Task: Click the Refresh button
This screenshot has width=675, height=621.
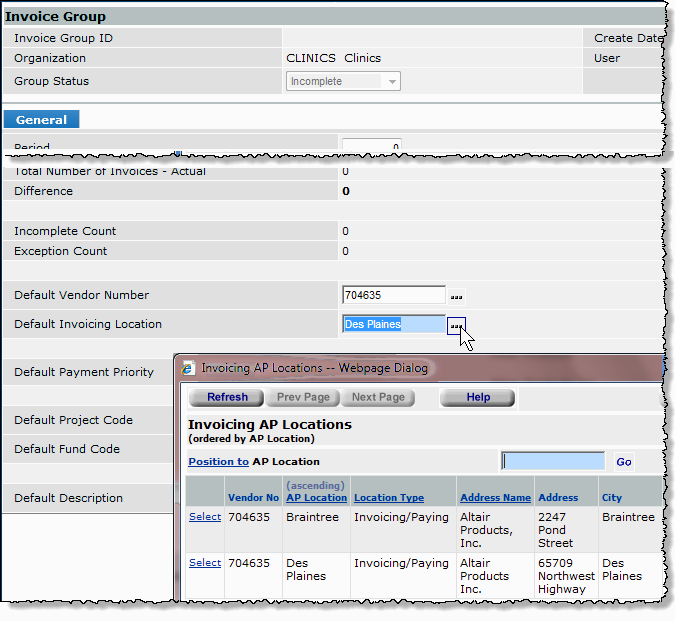Action: click(227, 397)
